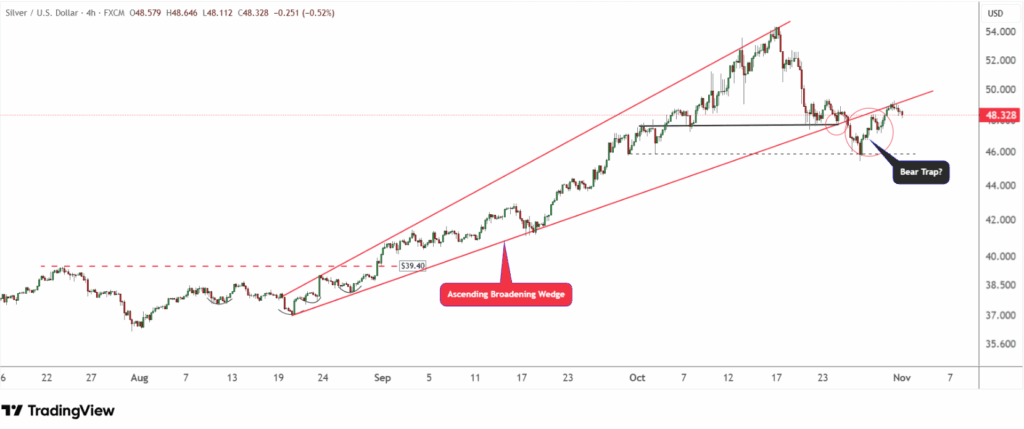
Task: Click the Nov label on time axis
Action: pyautogui.click(x=904, y=380)
